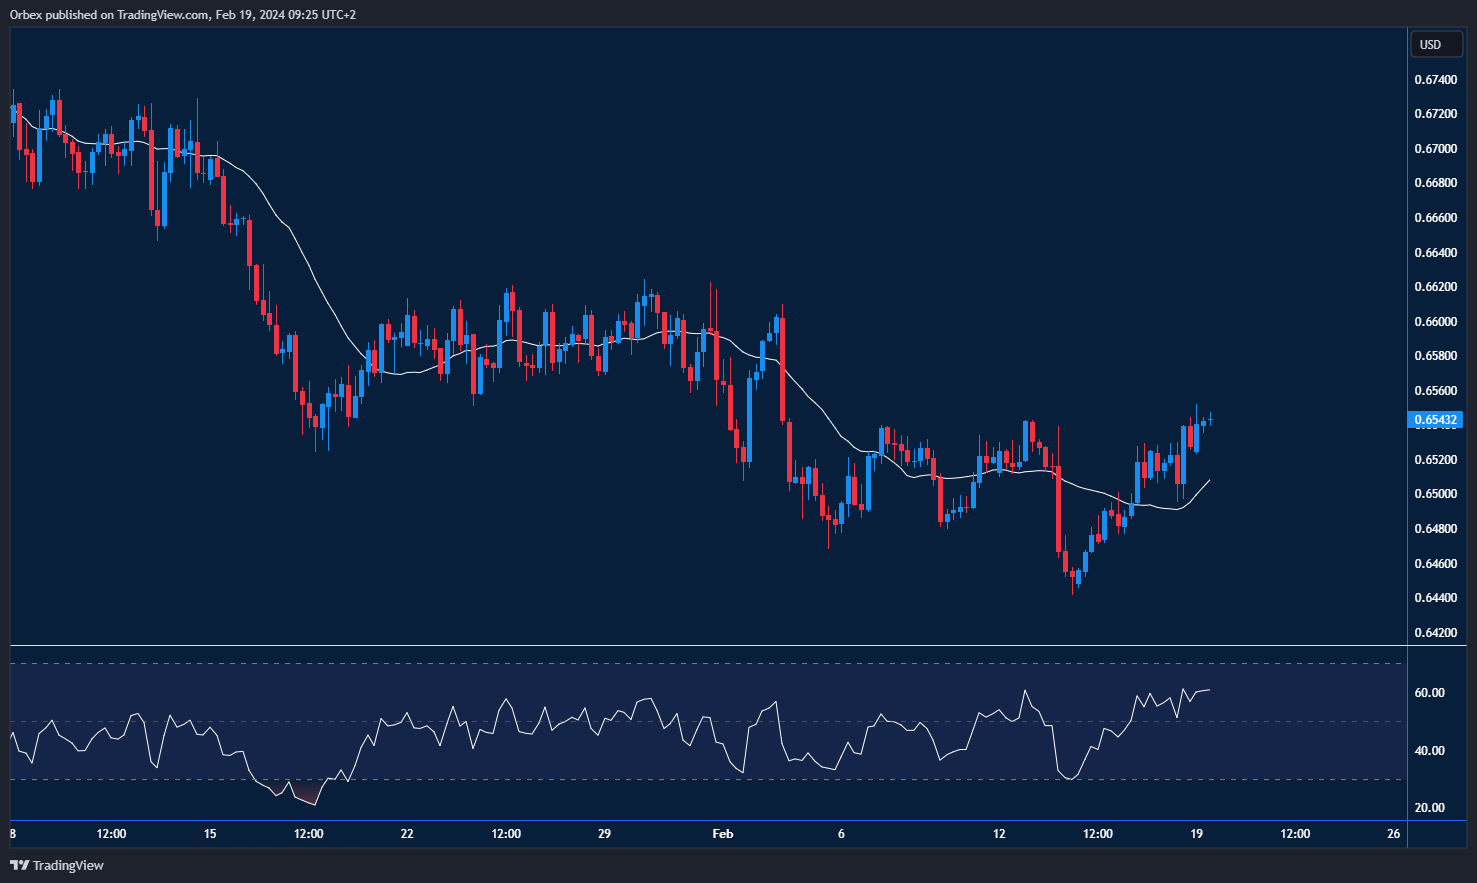Click date 15 on the time axis
The width and height of the screenshot is (1477, 883).
210,834
